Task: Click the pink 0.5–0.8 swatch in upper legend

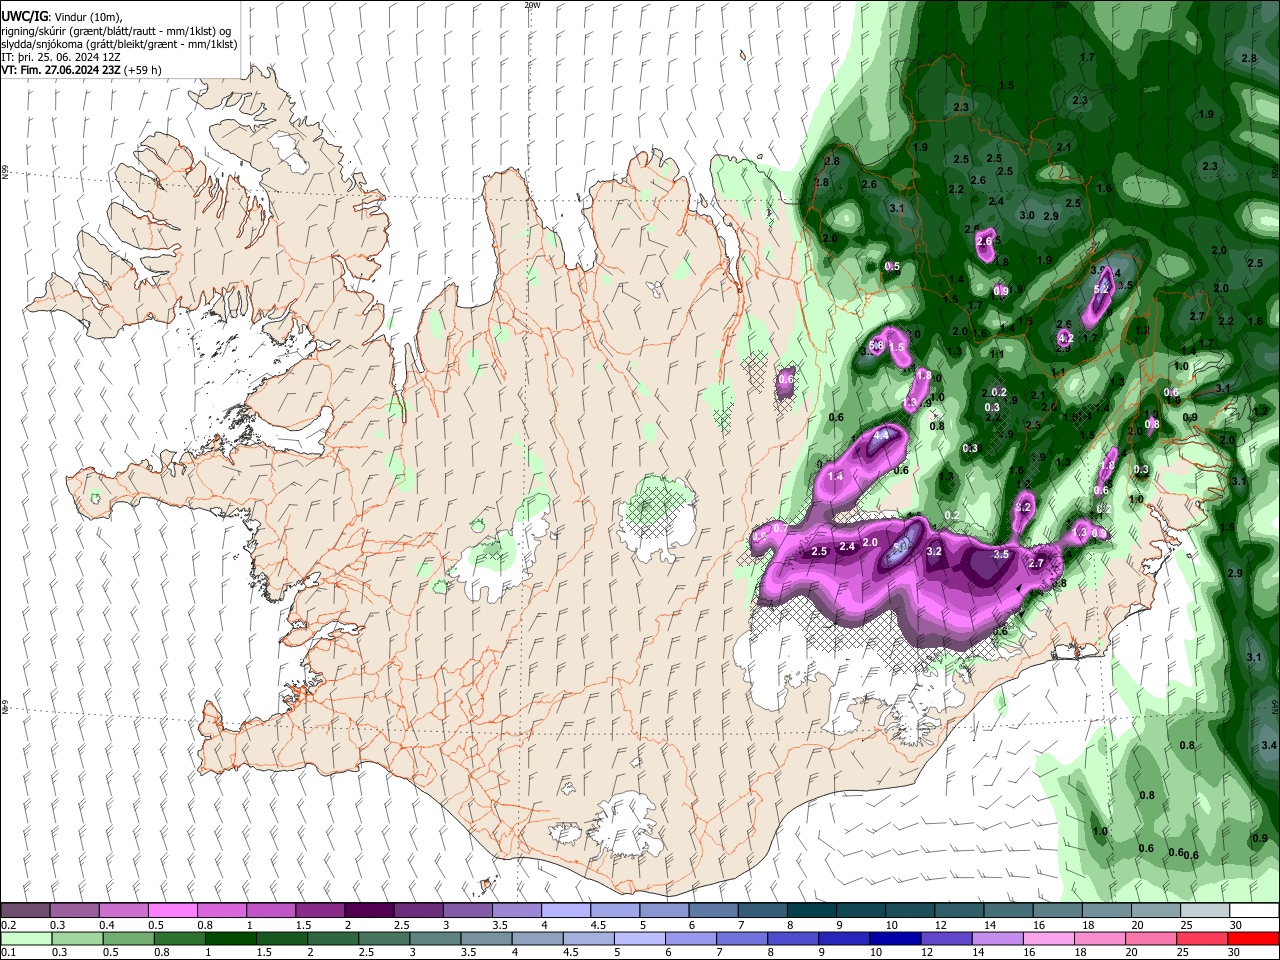Action: click(172, 911)
